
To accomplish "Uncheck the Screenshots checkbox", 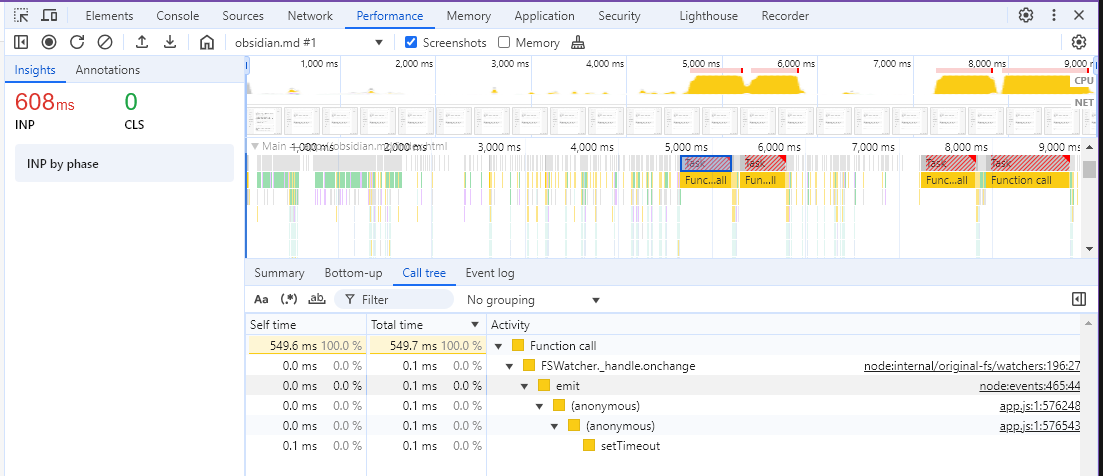I will click(411, 43).
